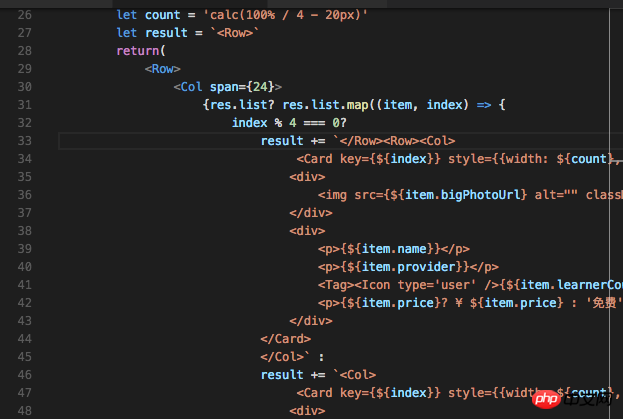Click the 'span={24}' attribute of Col
The width and height of the screenshot is (623, 419).
click(246, 87)
